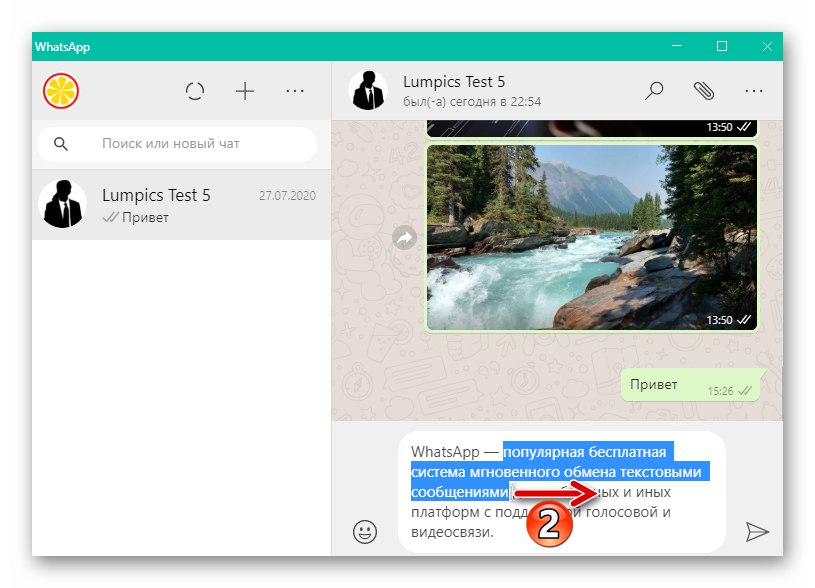Open your profile via lemon avatar
The image size is (815, 588).
(61, 91)
